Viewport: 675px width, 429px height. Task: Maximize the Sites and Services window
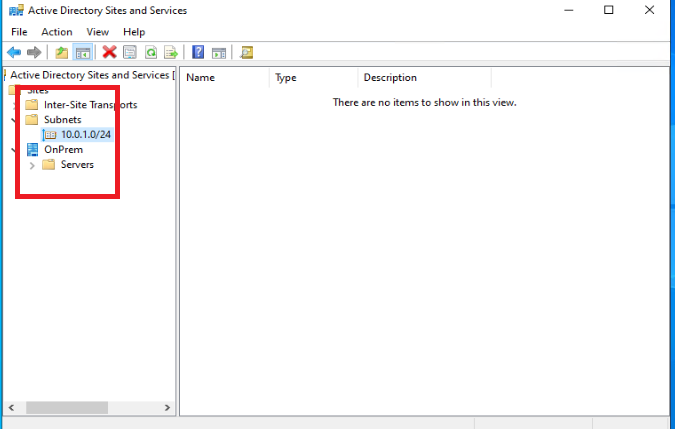[608, 10]
